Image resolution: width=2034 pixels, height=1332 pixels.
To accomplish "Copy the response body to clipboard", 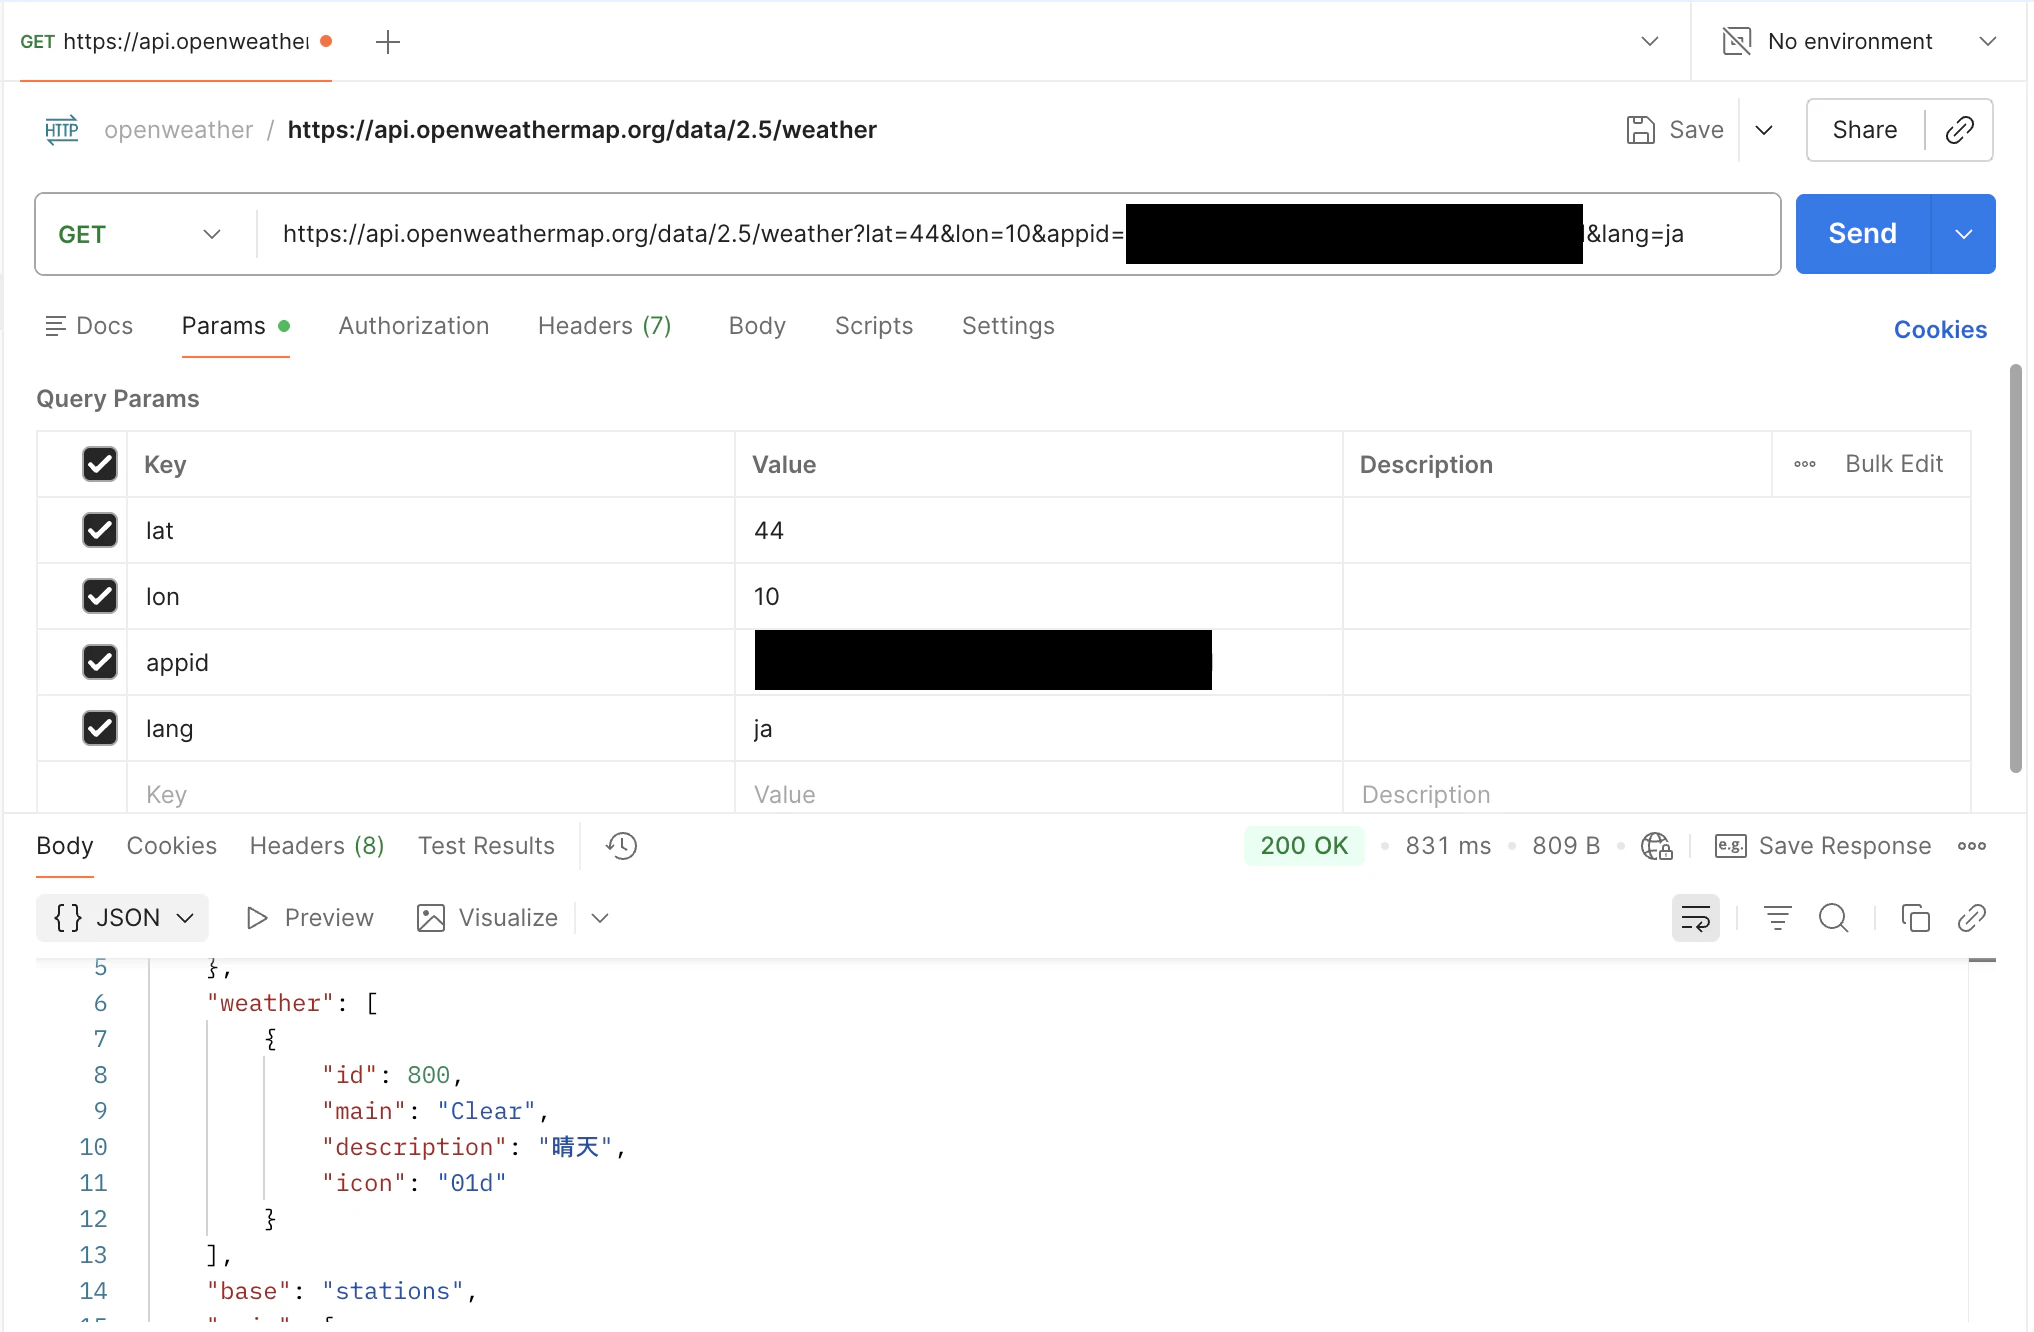I will coord(1915,918).
